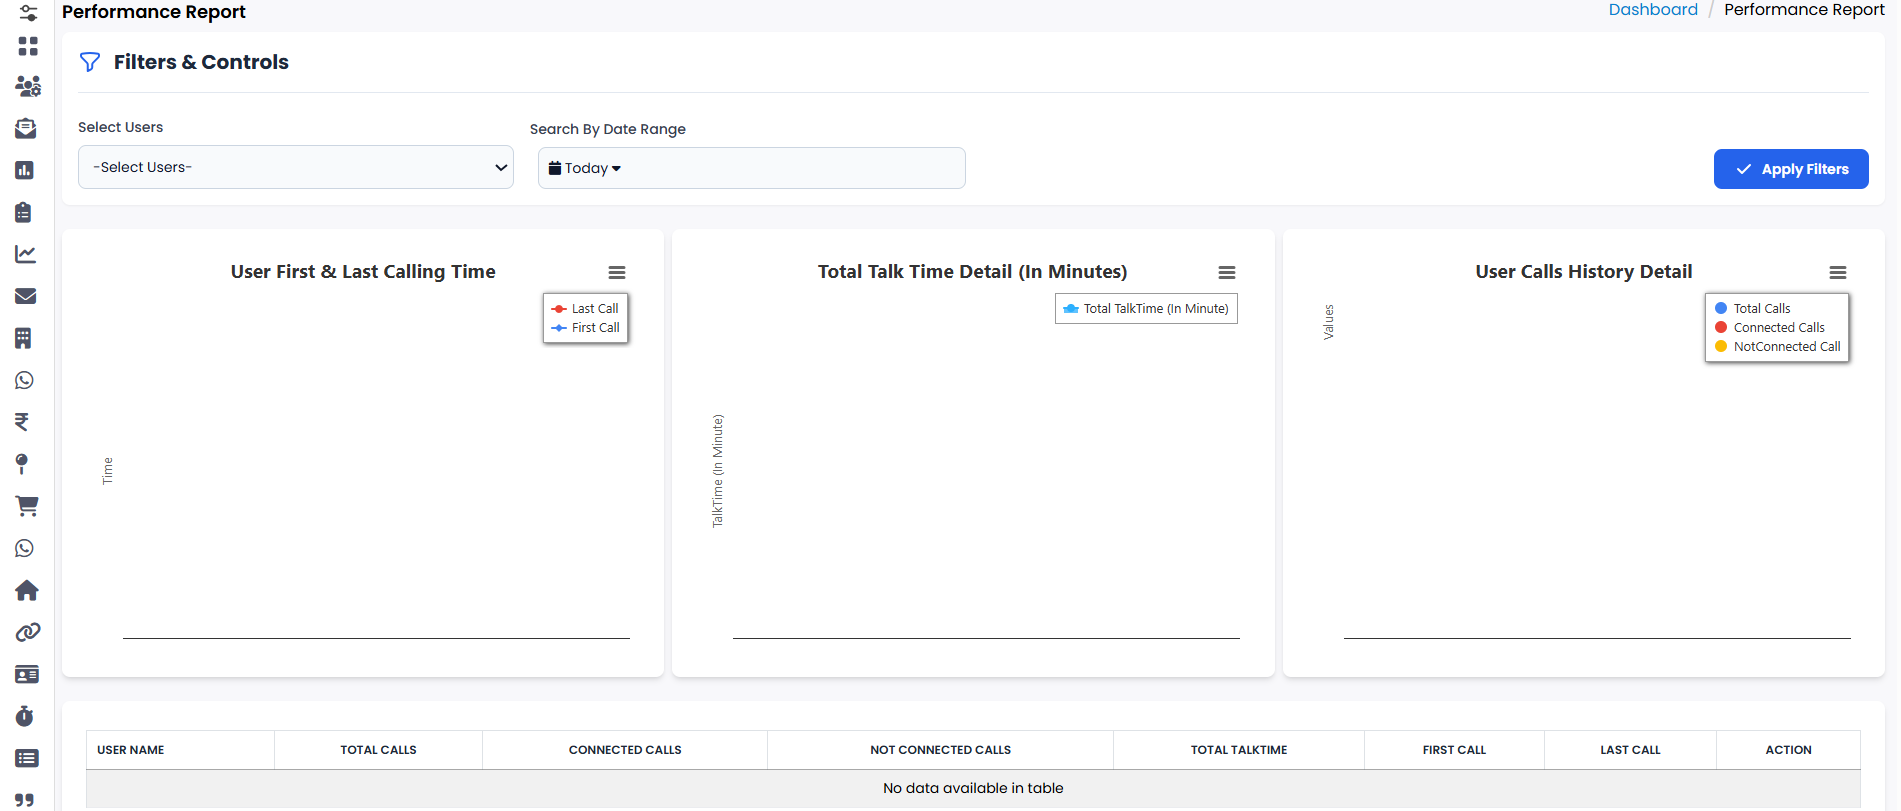Click the stopwatch icon in sidebar
1901x811 pixels.
(x=25, y=716)
